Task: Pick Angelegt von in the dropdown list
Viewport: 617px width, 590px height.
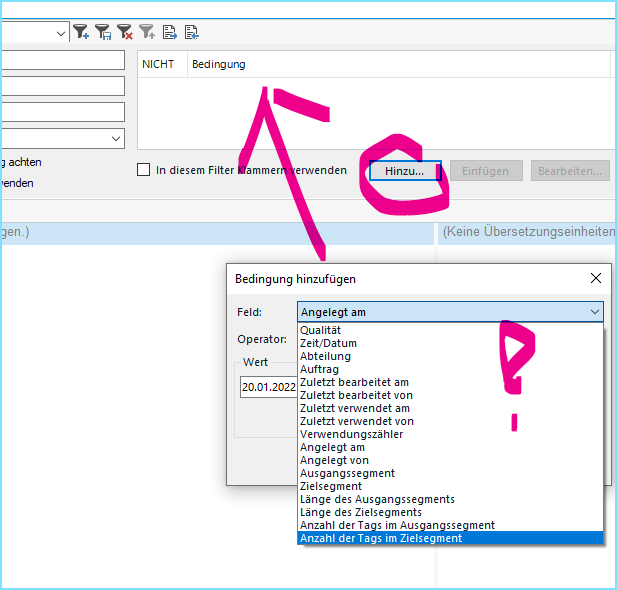Action: [450, 460]
